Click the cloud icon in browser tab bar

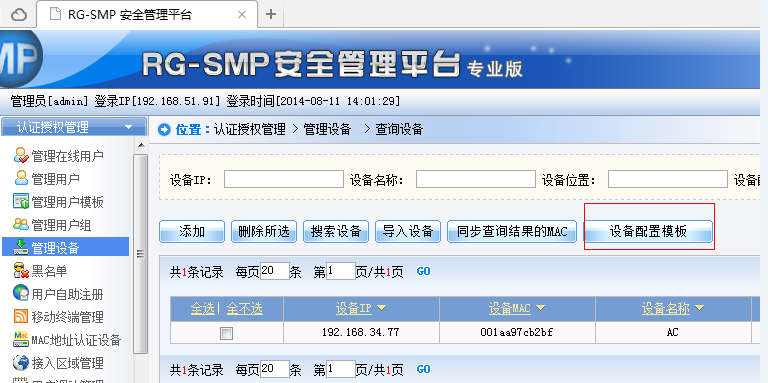coord(19,15)
